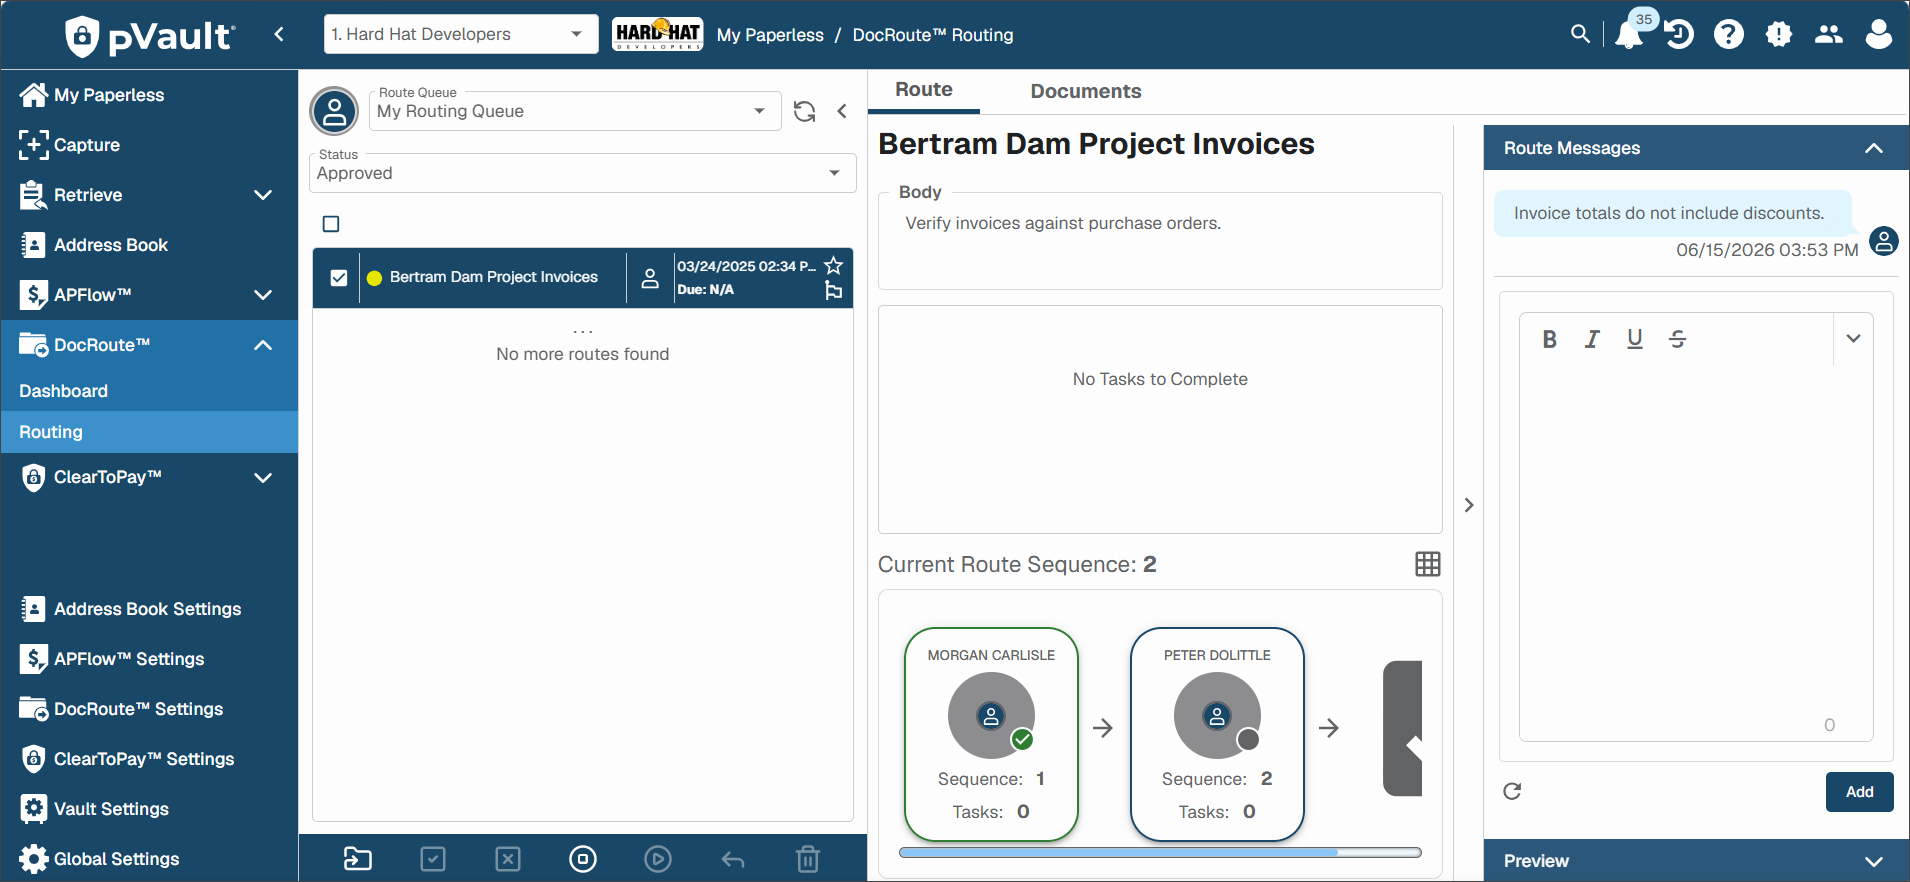Viewport: 1910px width, 882px height.
Task: Toggle the right side panel chevron
Action: point(1469,505)
